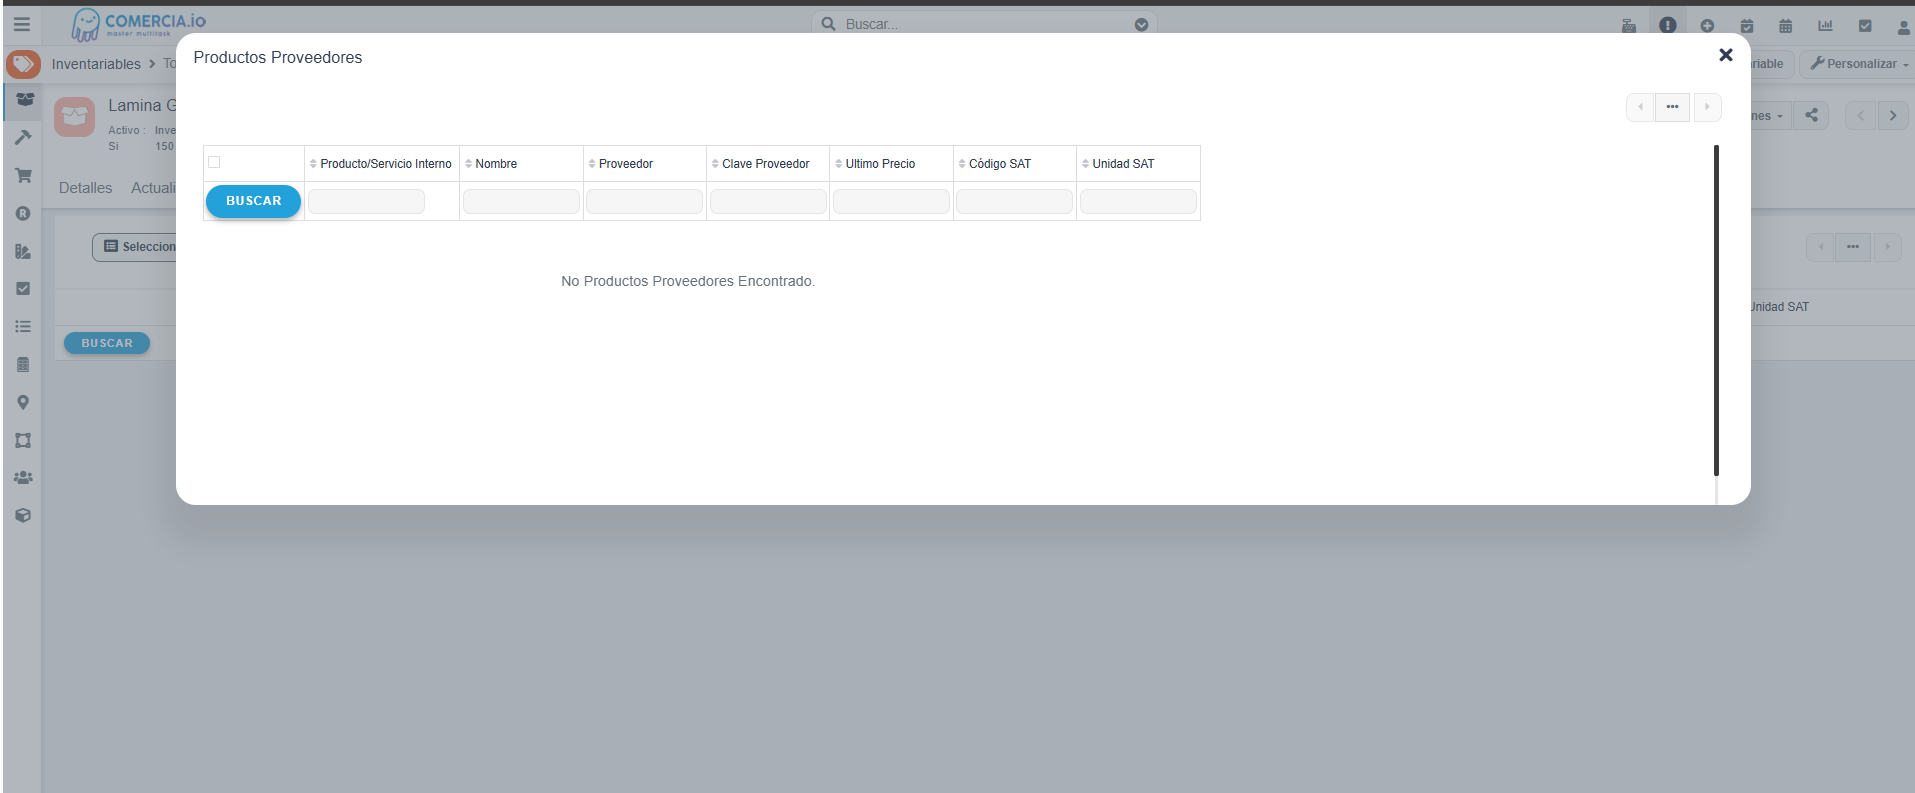The height and width of the screenshot is (793, 1915).
Task: Open the calendar grid icon in top bar
Action: pos(1786,25)
